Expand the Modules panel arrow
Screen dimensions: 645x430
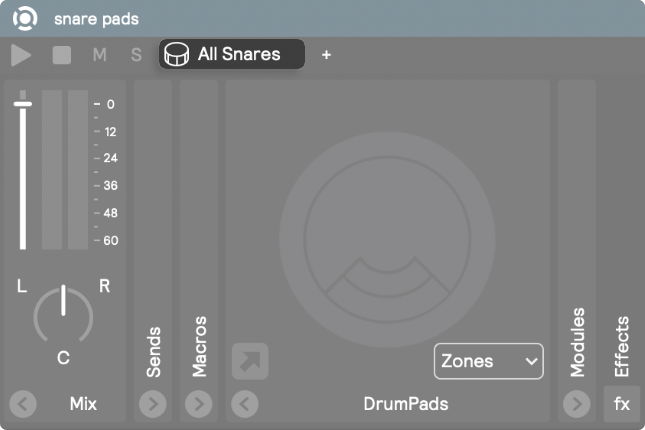(577, 404)
